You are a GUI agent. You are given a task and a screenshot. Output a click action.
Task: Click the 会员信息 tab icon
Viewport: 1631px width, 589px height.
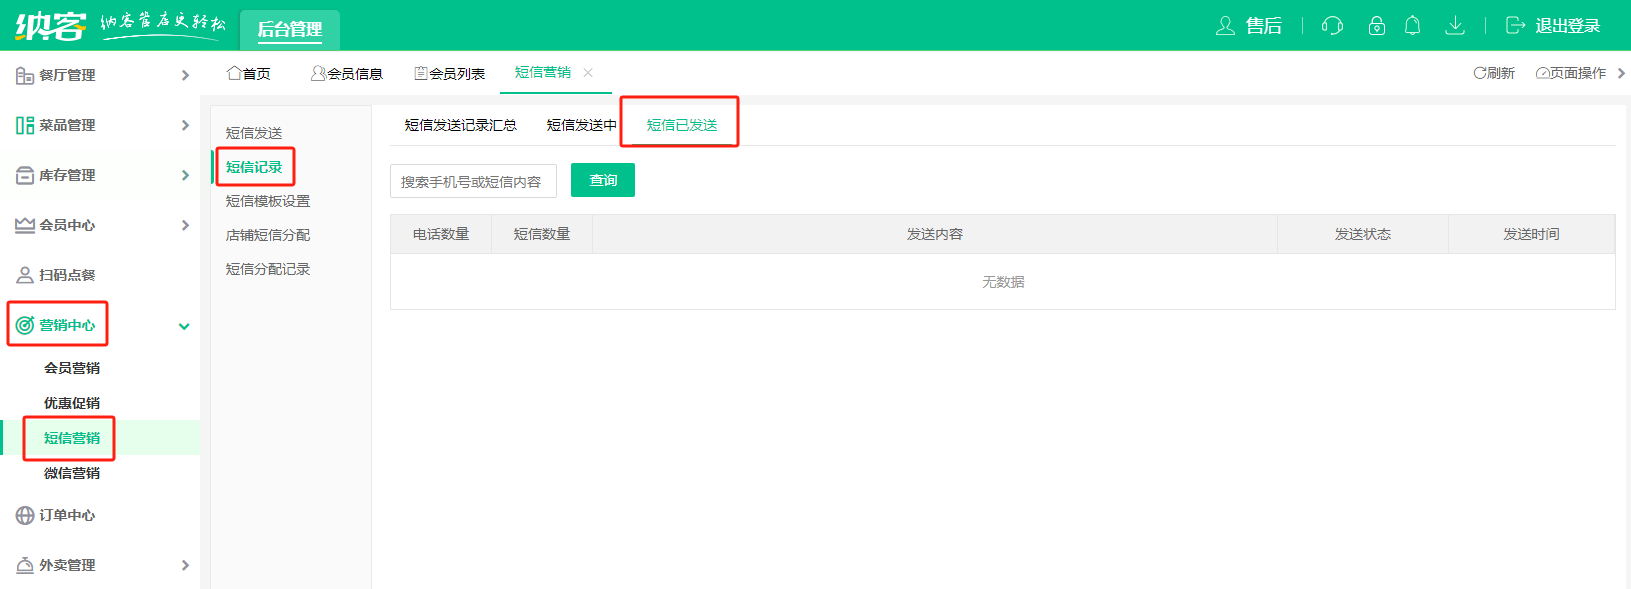click(x=318, y=73)
